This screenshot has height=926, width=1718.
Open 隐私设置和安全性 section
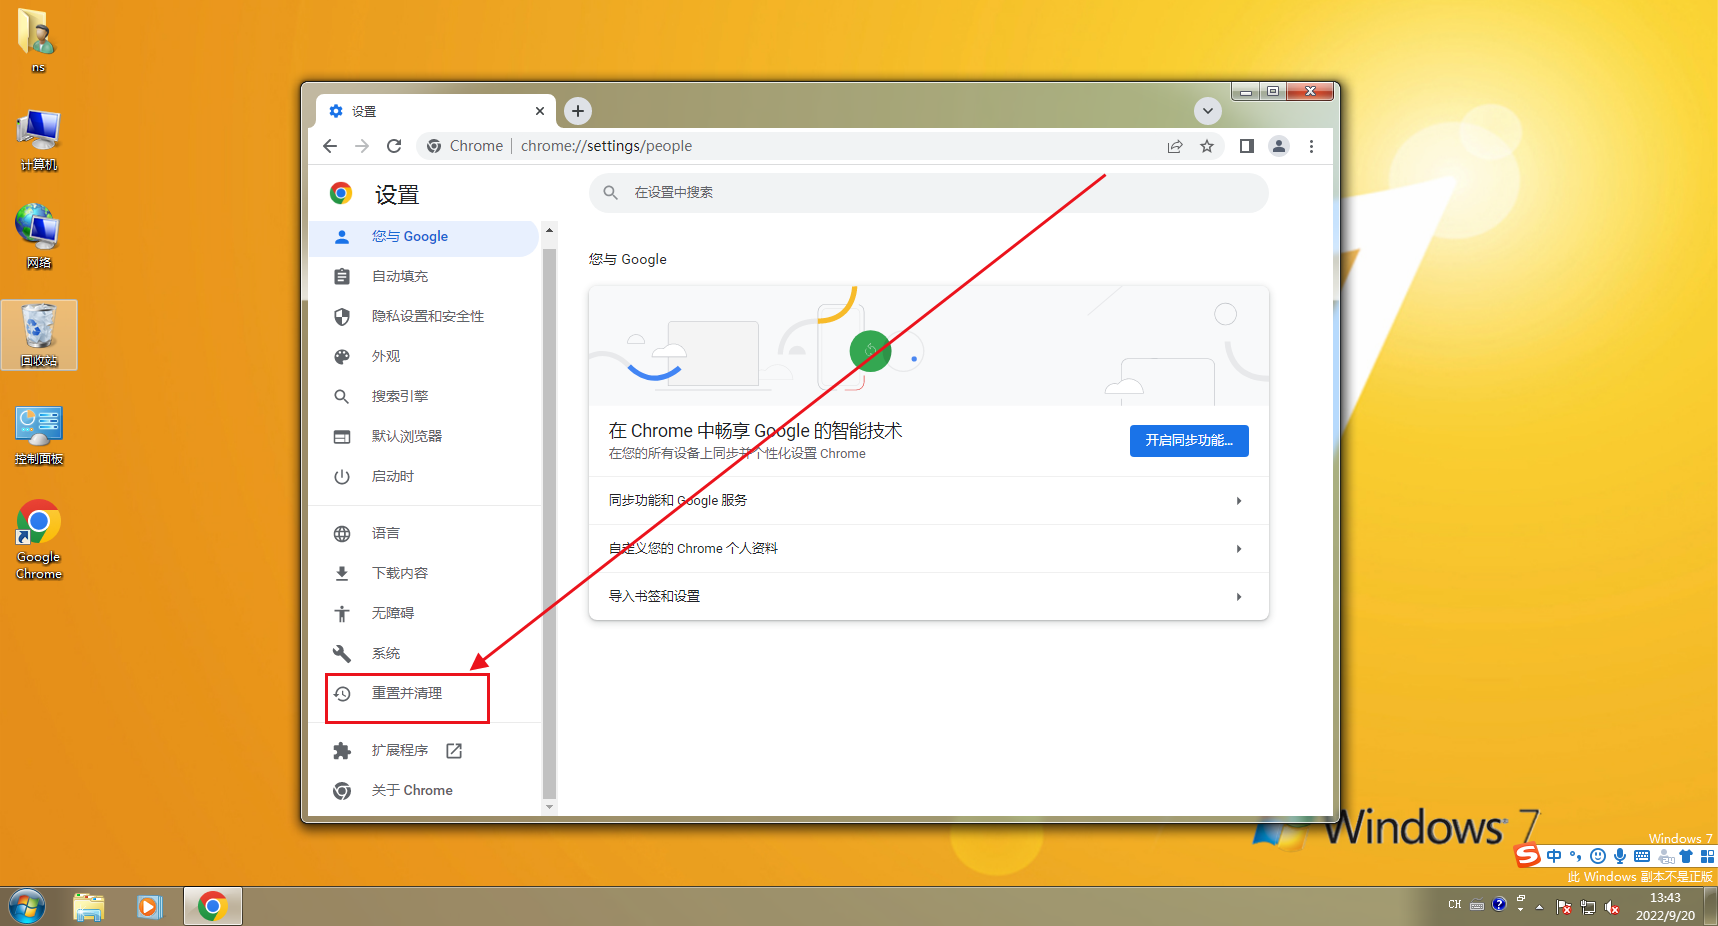(x=424, y=316)
